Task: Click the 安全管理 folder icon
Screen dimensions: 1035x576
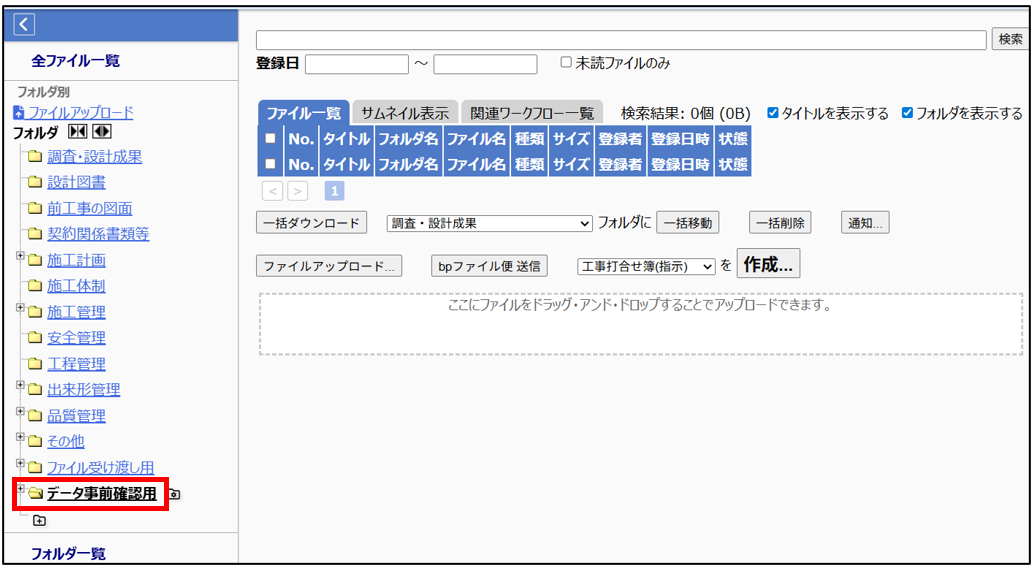Action: tap(35, 339)
